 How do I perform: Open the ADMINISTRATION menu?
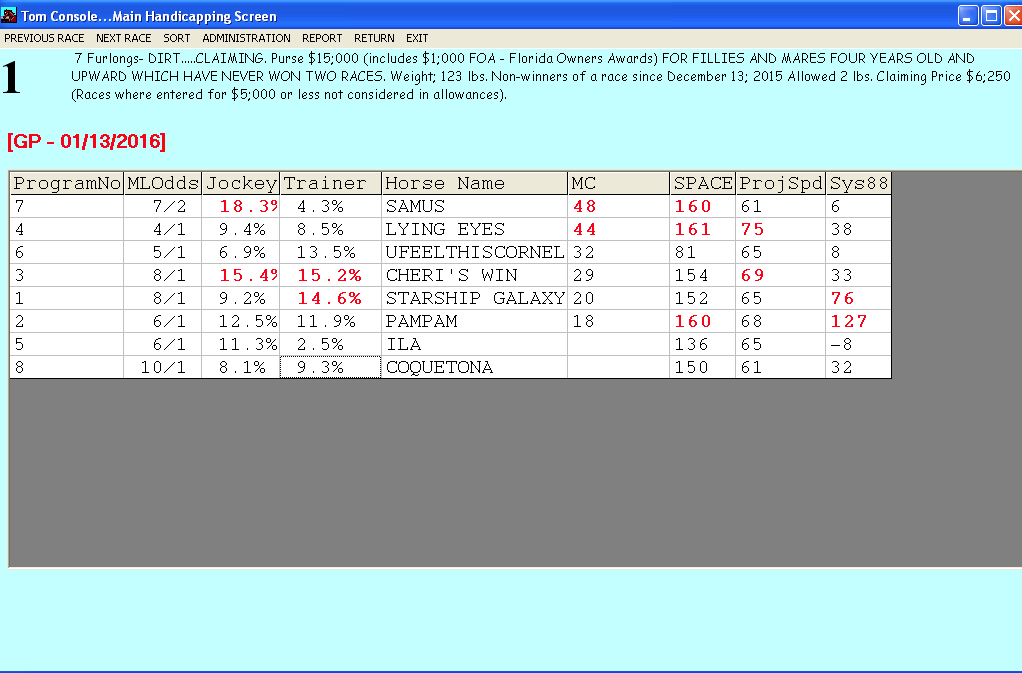point(246,38)
